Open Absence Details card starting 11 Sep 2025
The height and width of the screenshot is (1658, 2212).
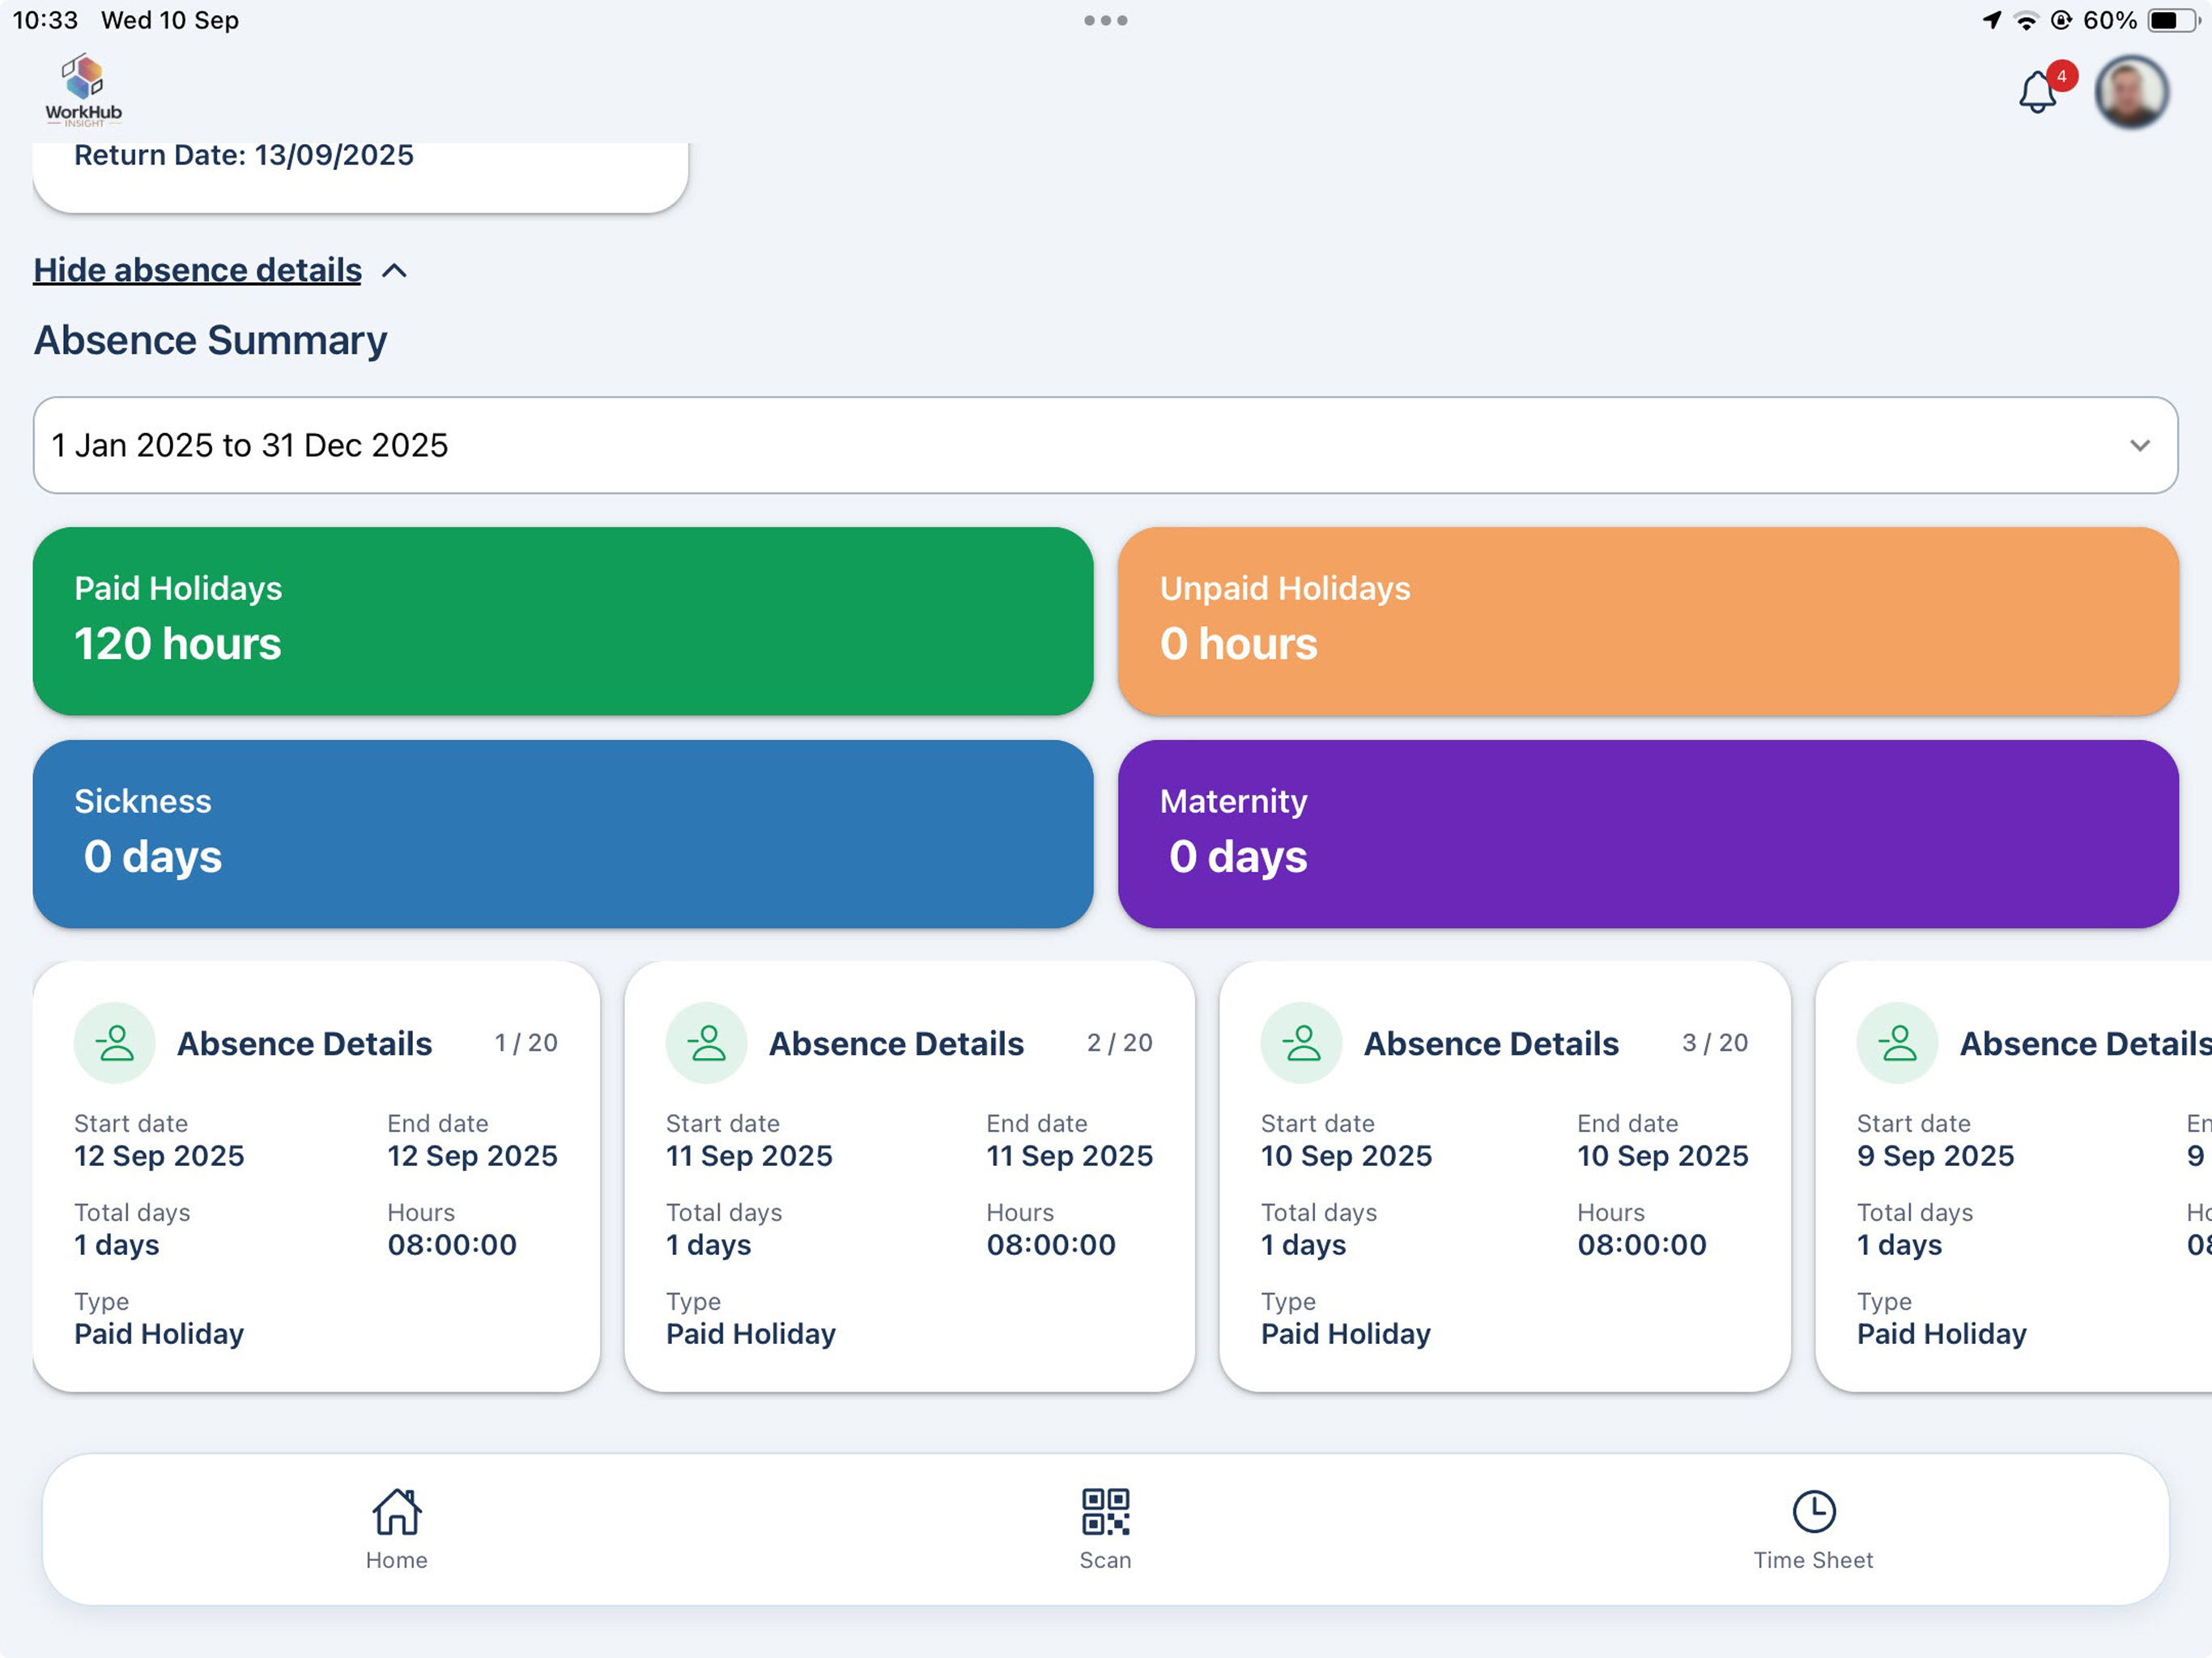coord(909,1176)
